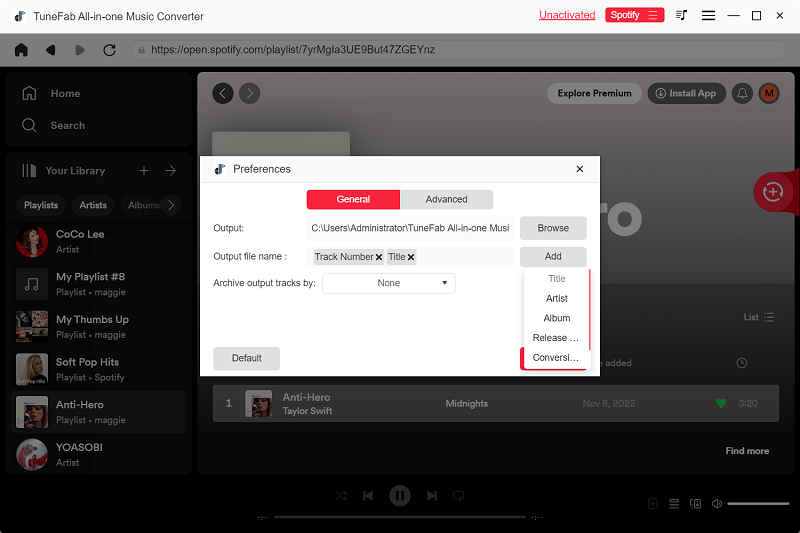Screen dimensions: 800x533
Task: Open Search in Spotify sidebar
Action: tap(67, 125)
